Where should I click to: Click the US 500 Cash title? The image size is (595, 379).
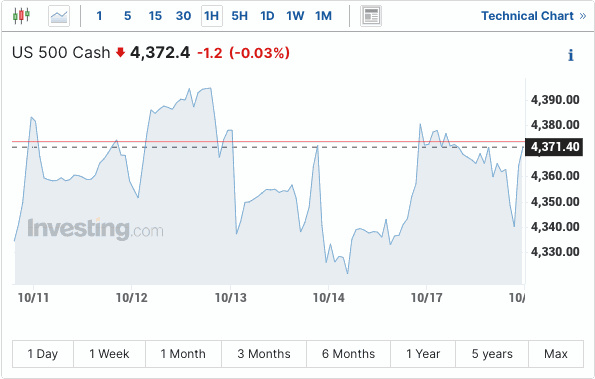pyautogui.click(x=61, y=53)
